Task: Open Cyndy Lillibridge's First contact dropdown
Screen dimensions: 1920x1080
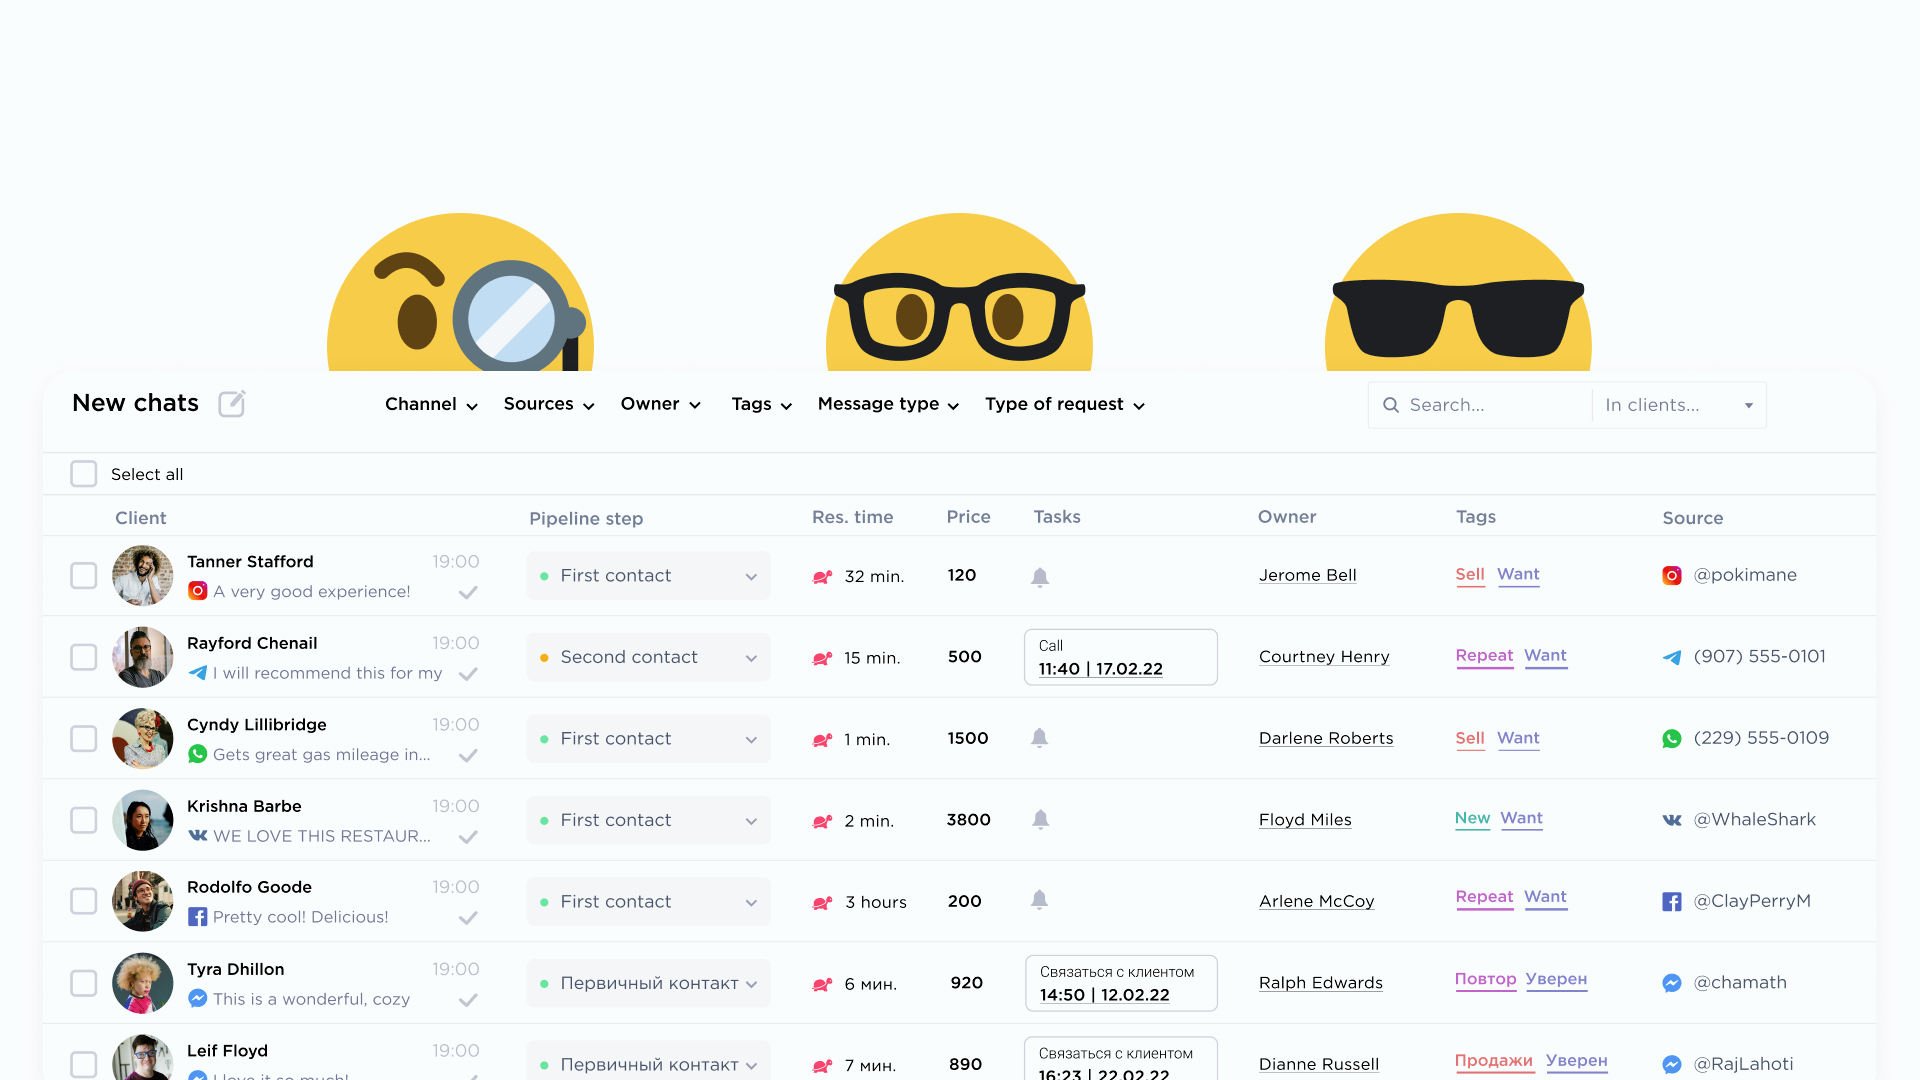Action: [x=648, y=739]
